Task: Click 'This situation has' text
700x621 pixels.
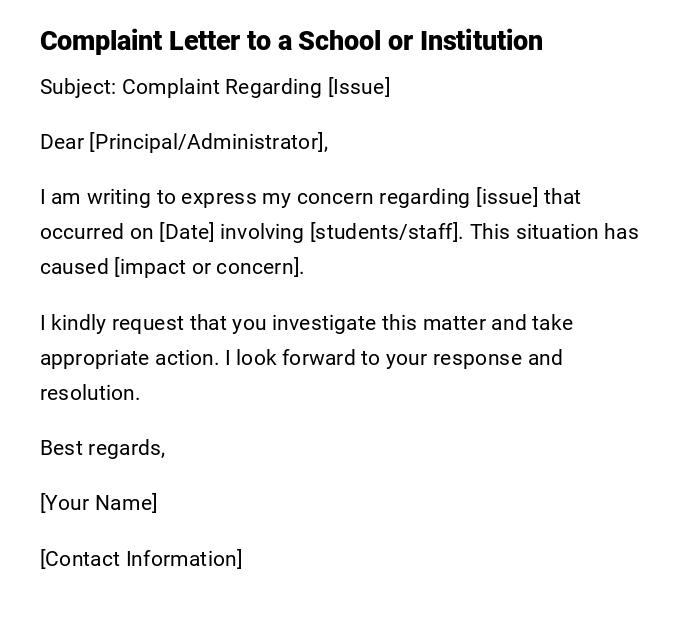Action: tap(554, 232)
